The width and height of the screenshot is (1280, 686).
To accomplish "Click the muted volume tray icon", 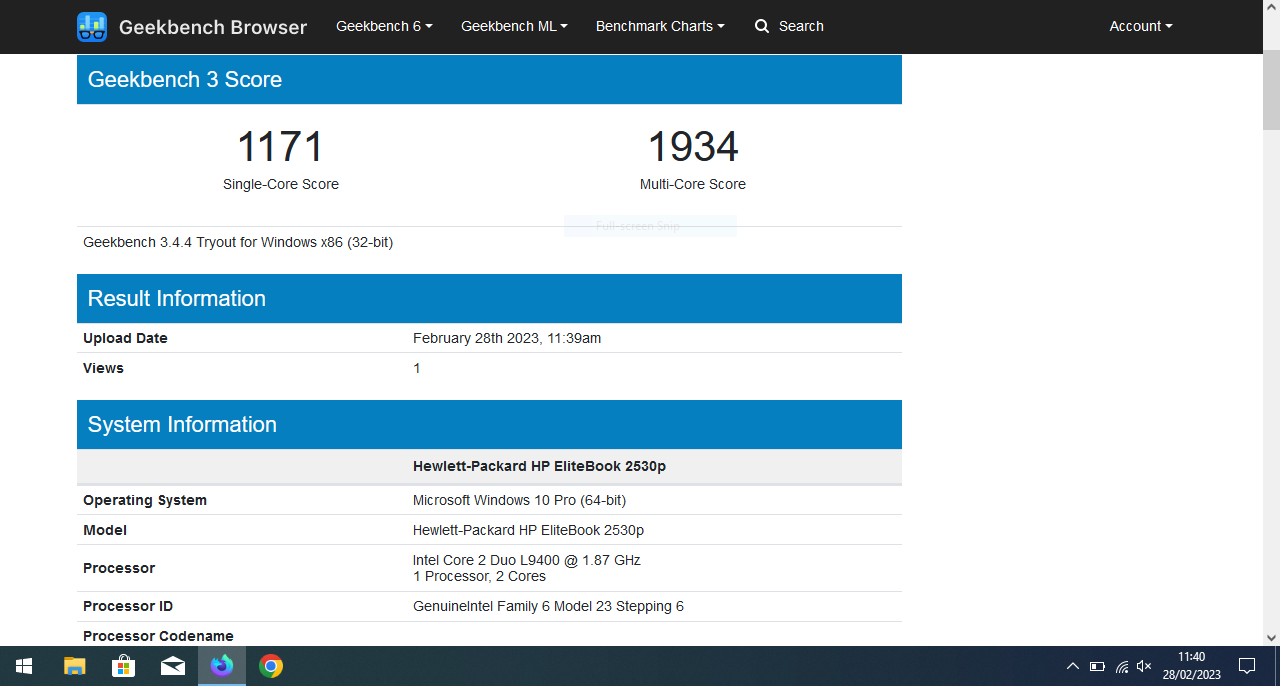I will [1145, 666].
